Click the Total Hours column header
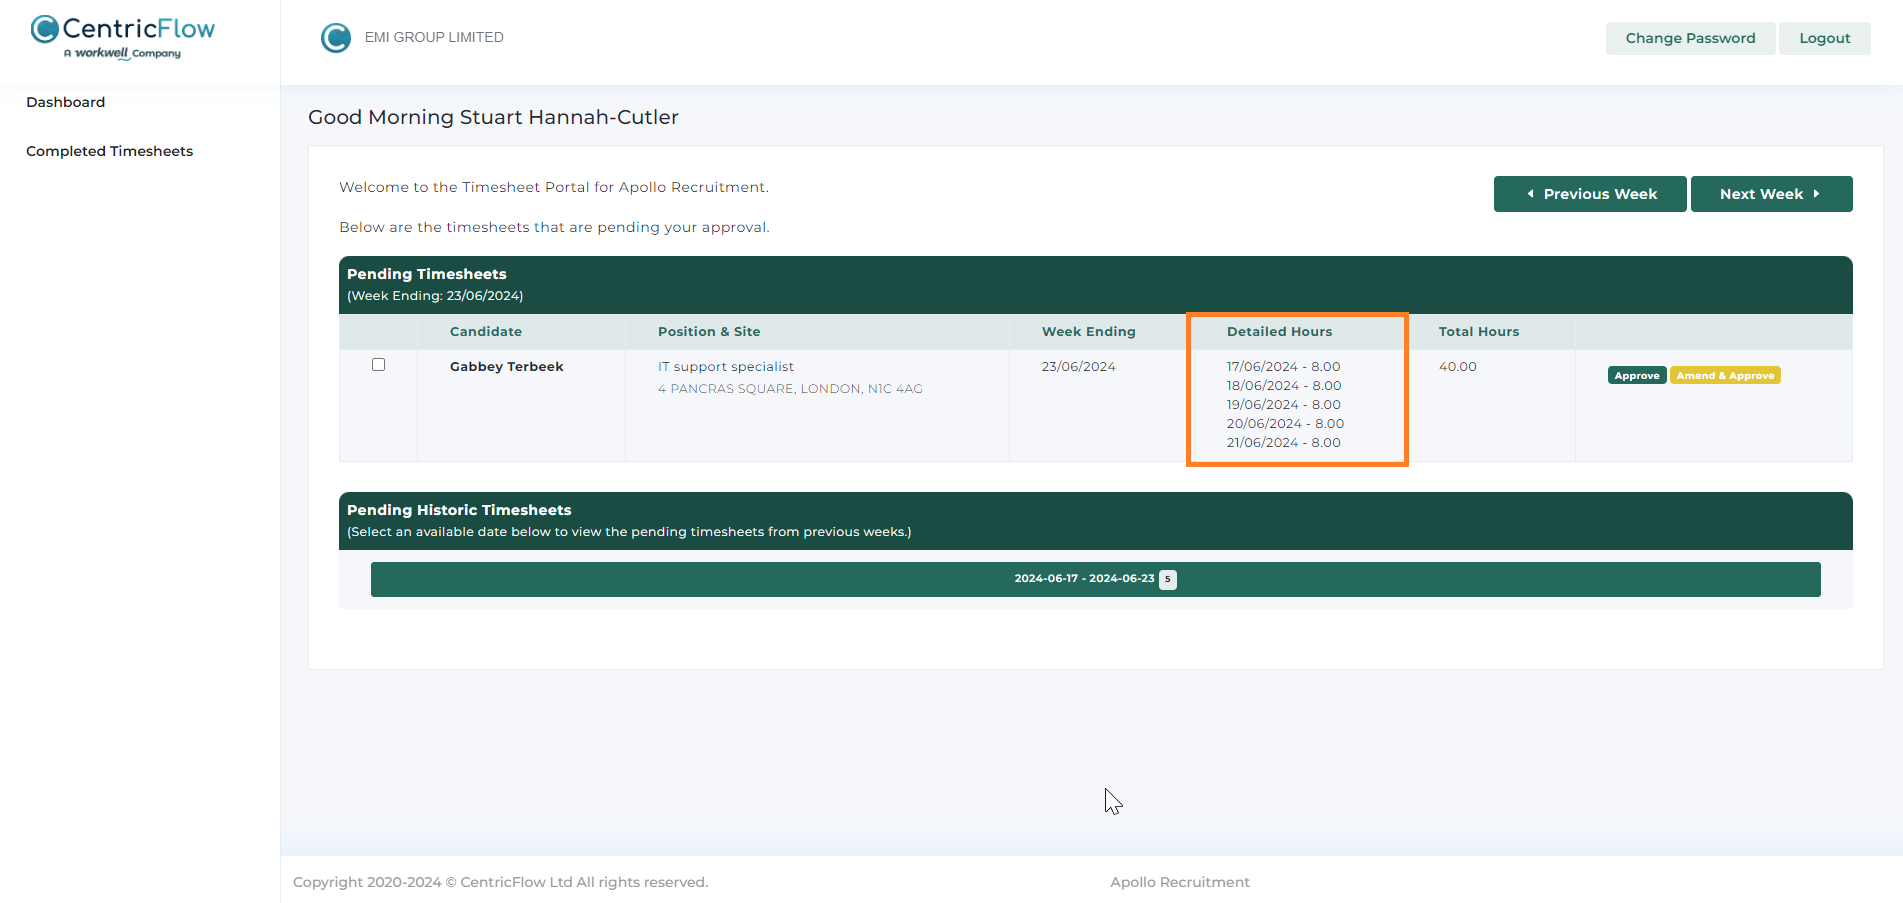The width and height of the screenshot is (1903, 903). [x=1479, y=332]
